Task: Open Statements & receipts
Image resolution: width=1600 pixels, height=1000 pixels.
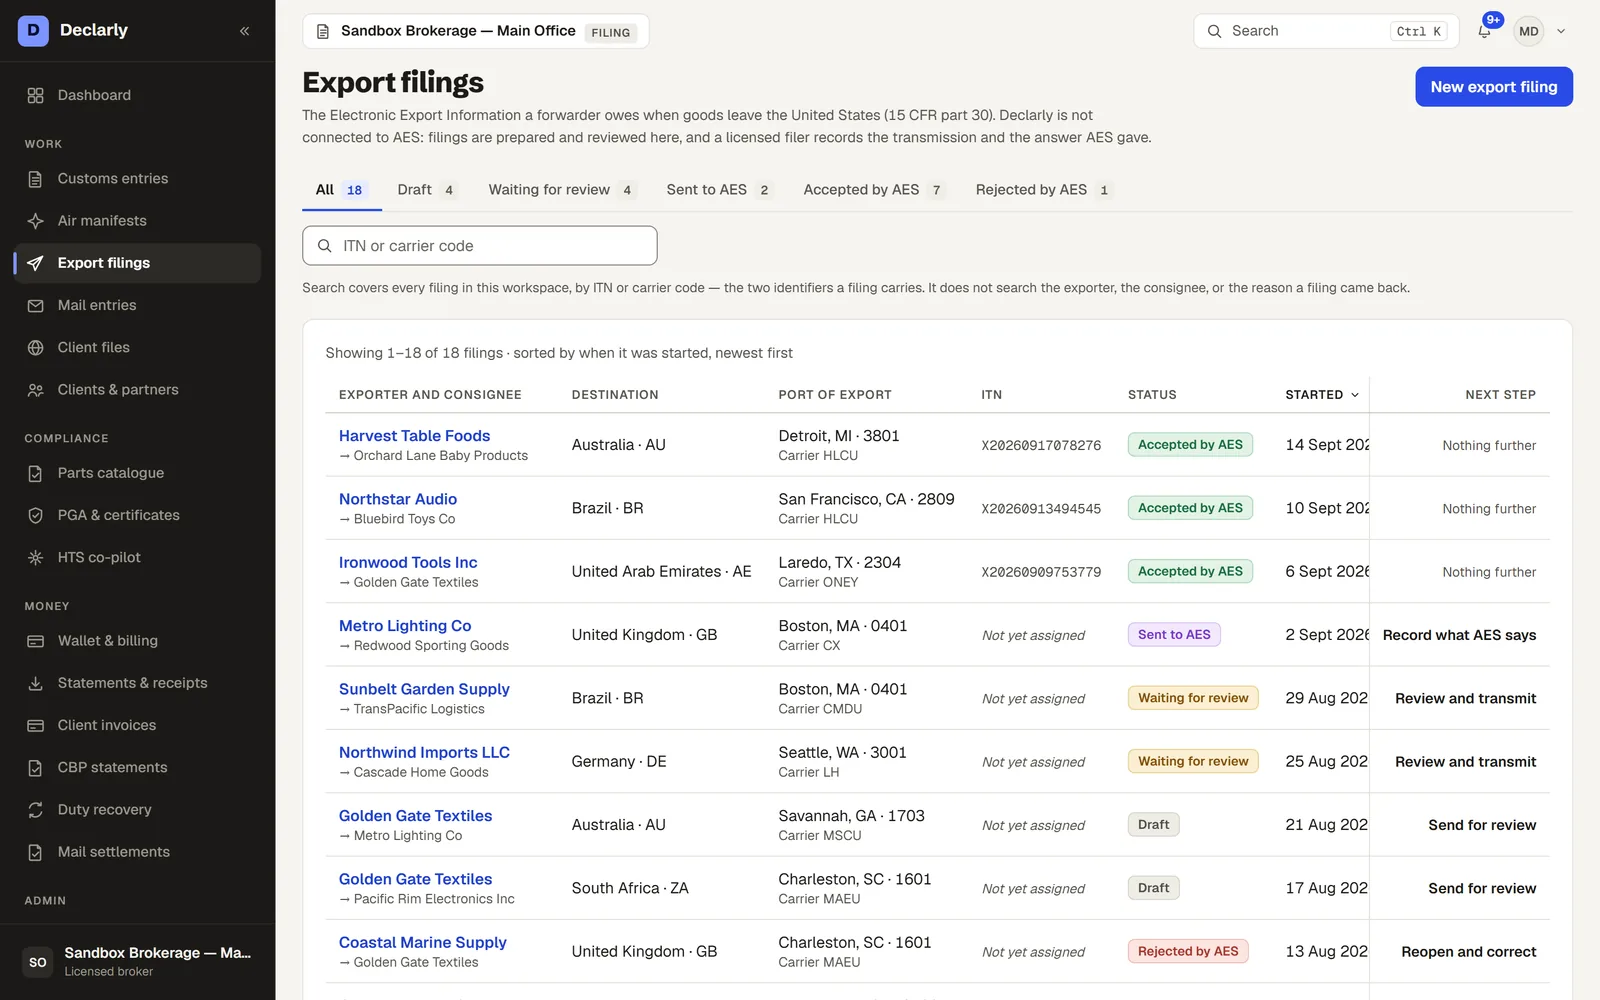Action: (138, 683)
